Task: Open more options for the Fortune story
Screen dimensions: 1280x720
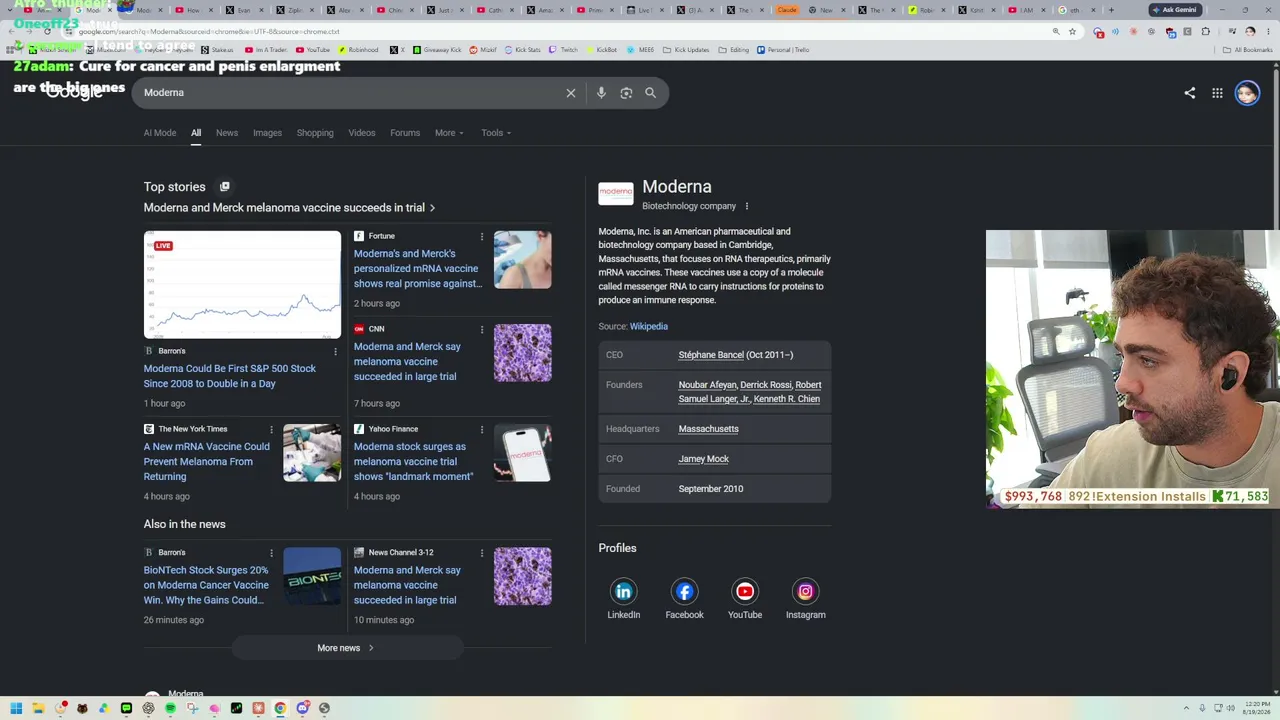Action: [482, 237]
